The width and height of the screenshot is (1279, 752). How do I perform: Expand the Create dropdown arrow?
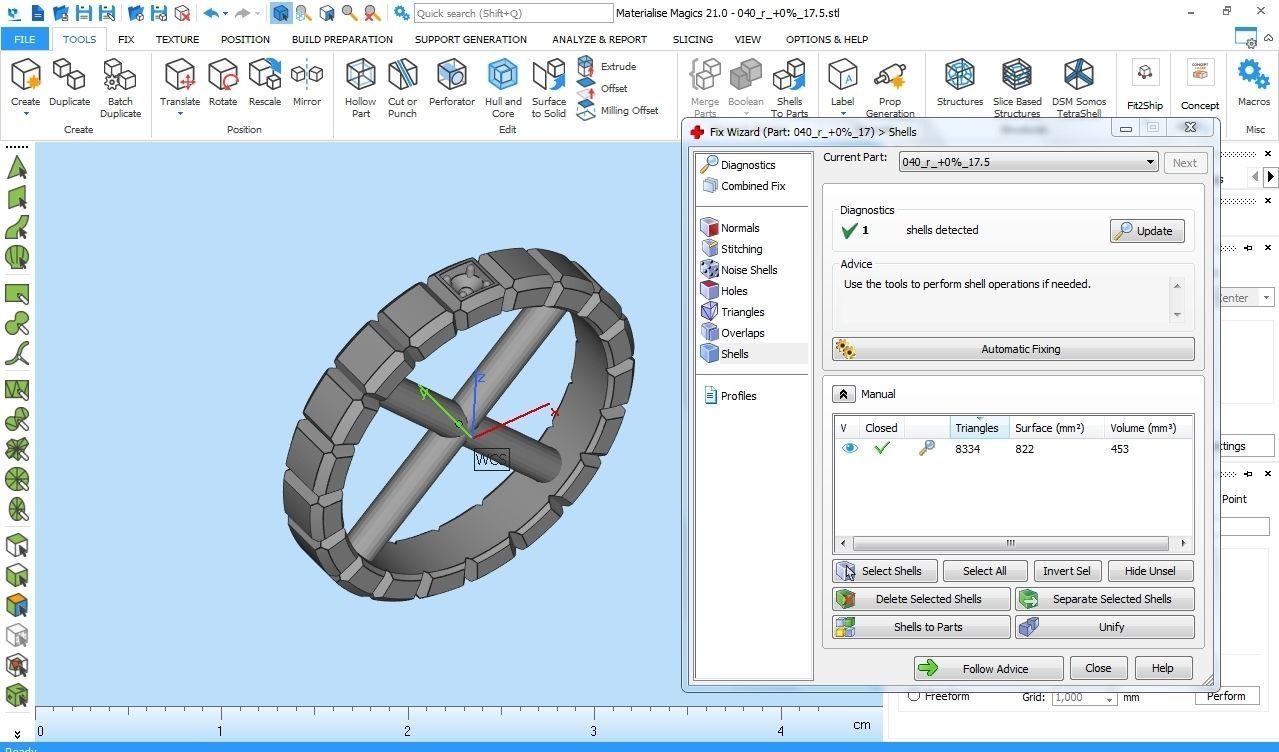pyautogui.click(x=26, y=113)
